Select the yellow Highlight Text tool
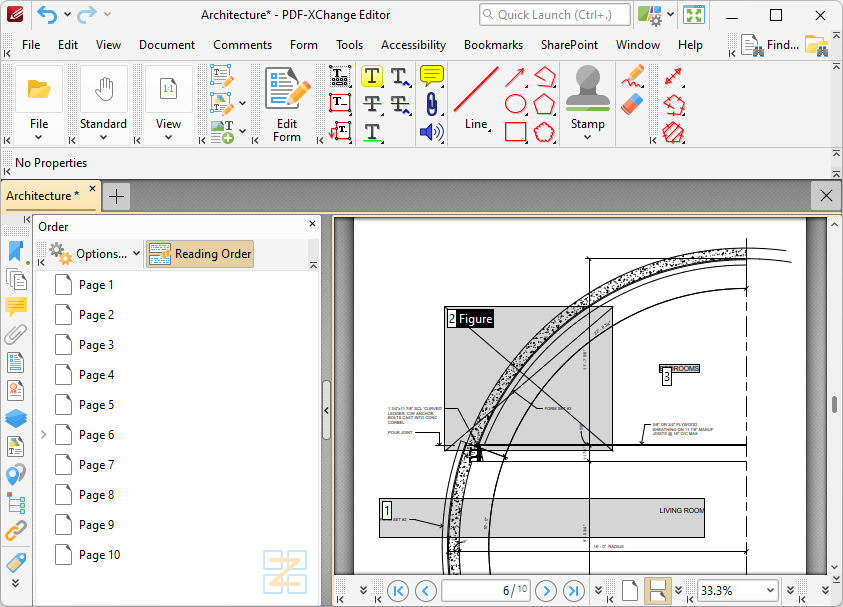Screen dimensions: 843x607 (x=372, y=76)
